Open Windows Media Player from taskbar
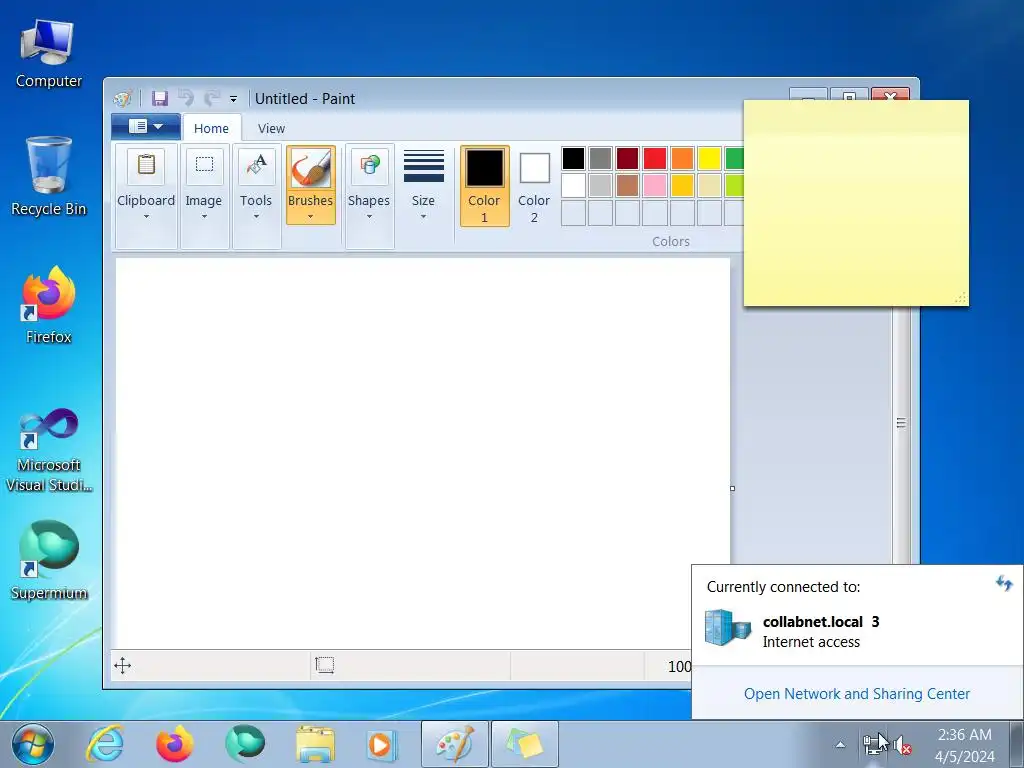The height and width of the screenshot is (768, 1024). click(383, 744)
